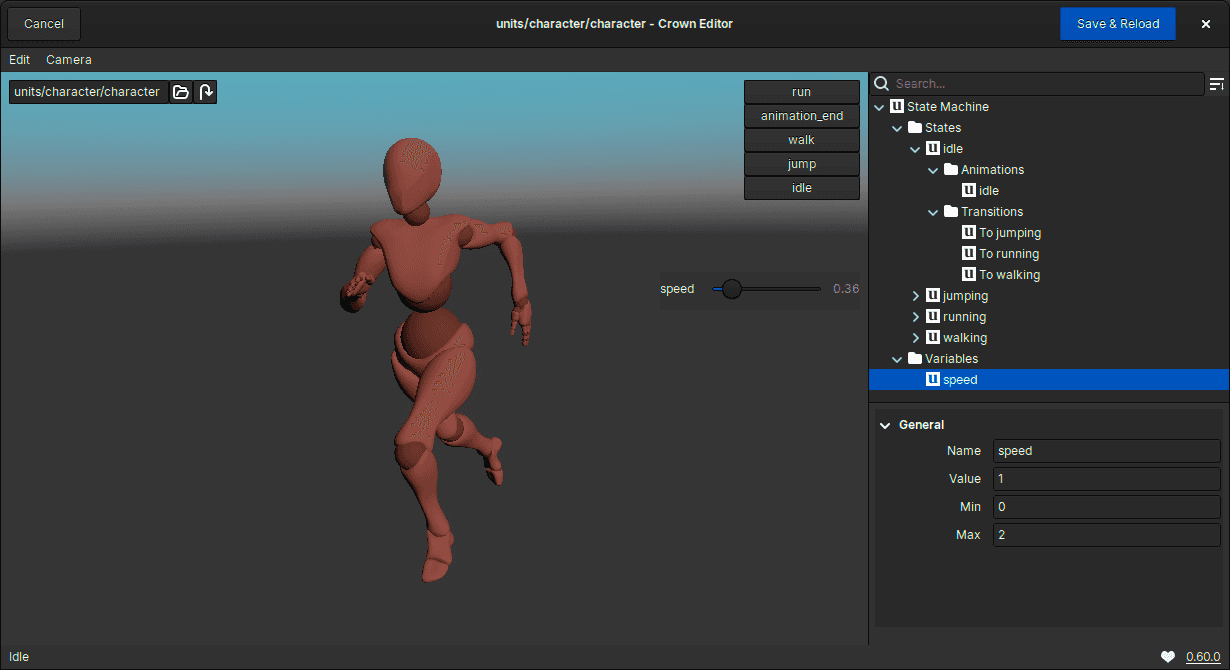Expand the jumping state

pyautogui.click(x=915, y=296)
